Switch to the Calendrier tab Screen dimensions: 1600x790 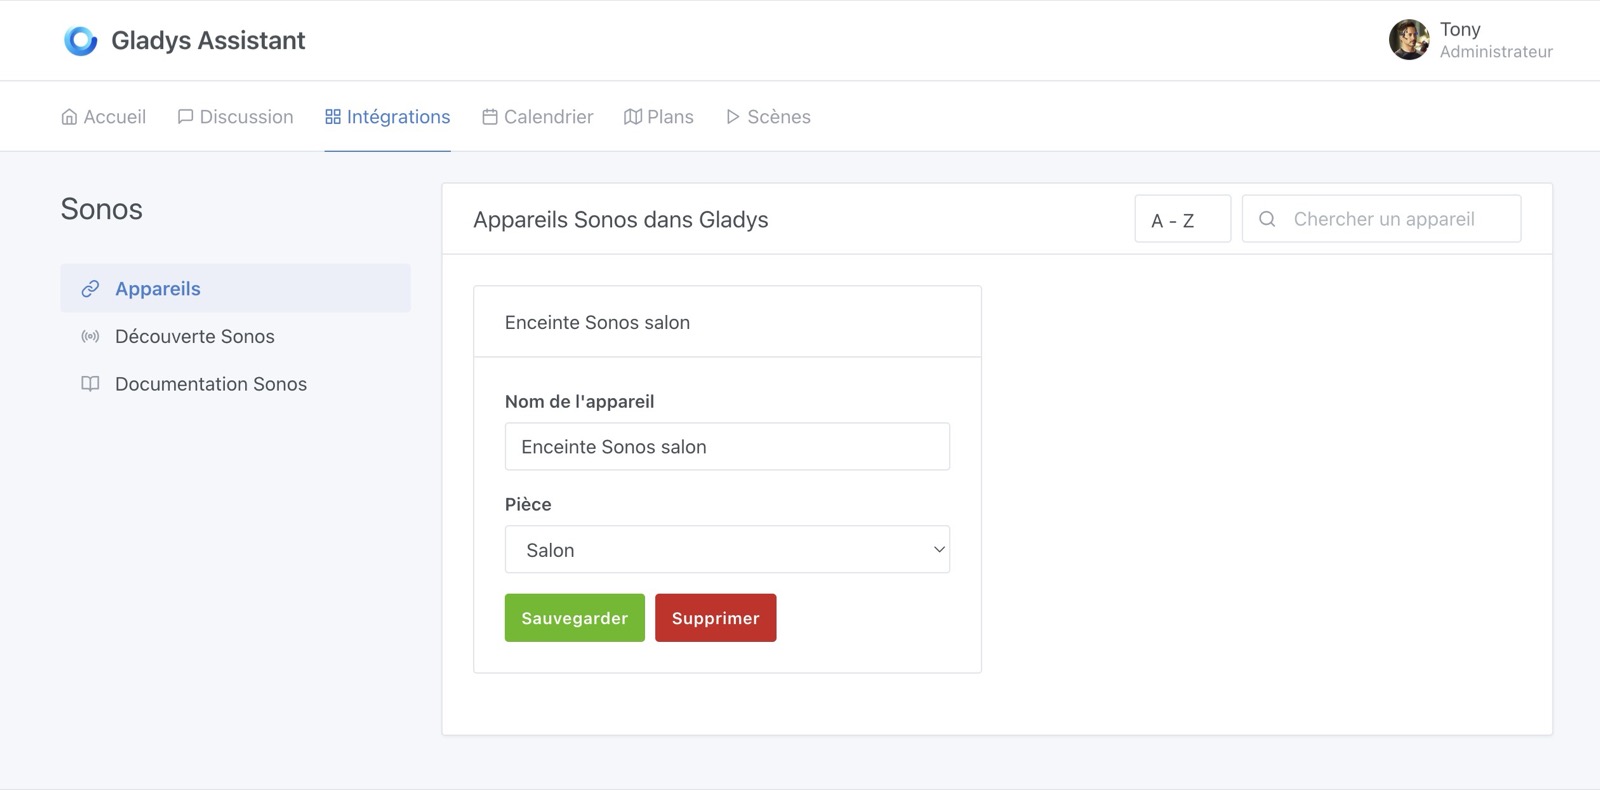(x=548, y=117)
